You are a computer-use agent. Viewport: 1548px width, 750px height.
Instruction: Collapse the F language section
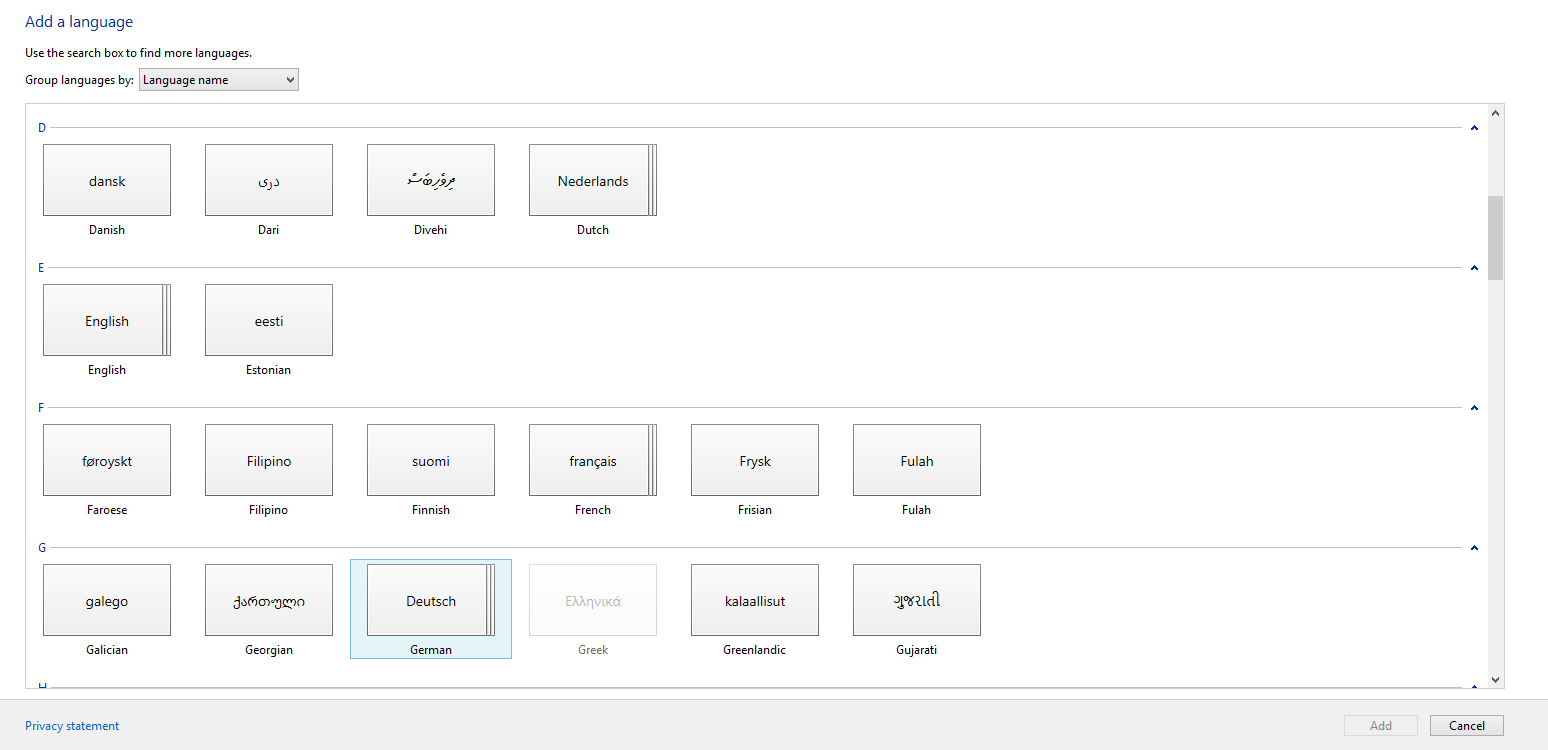coord(1474,407)
